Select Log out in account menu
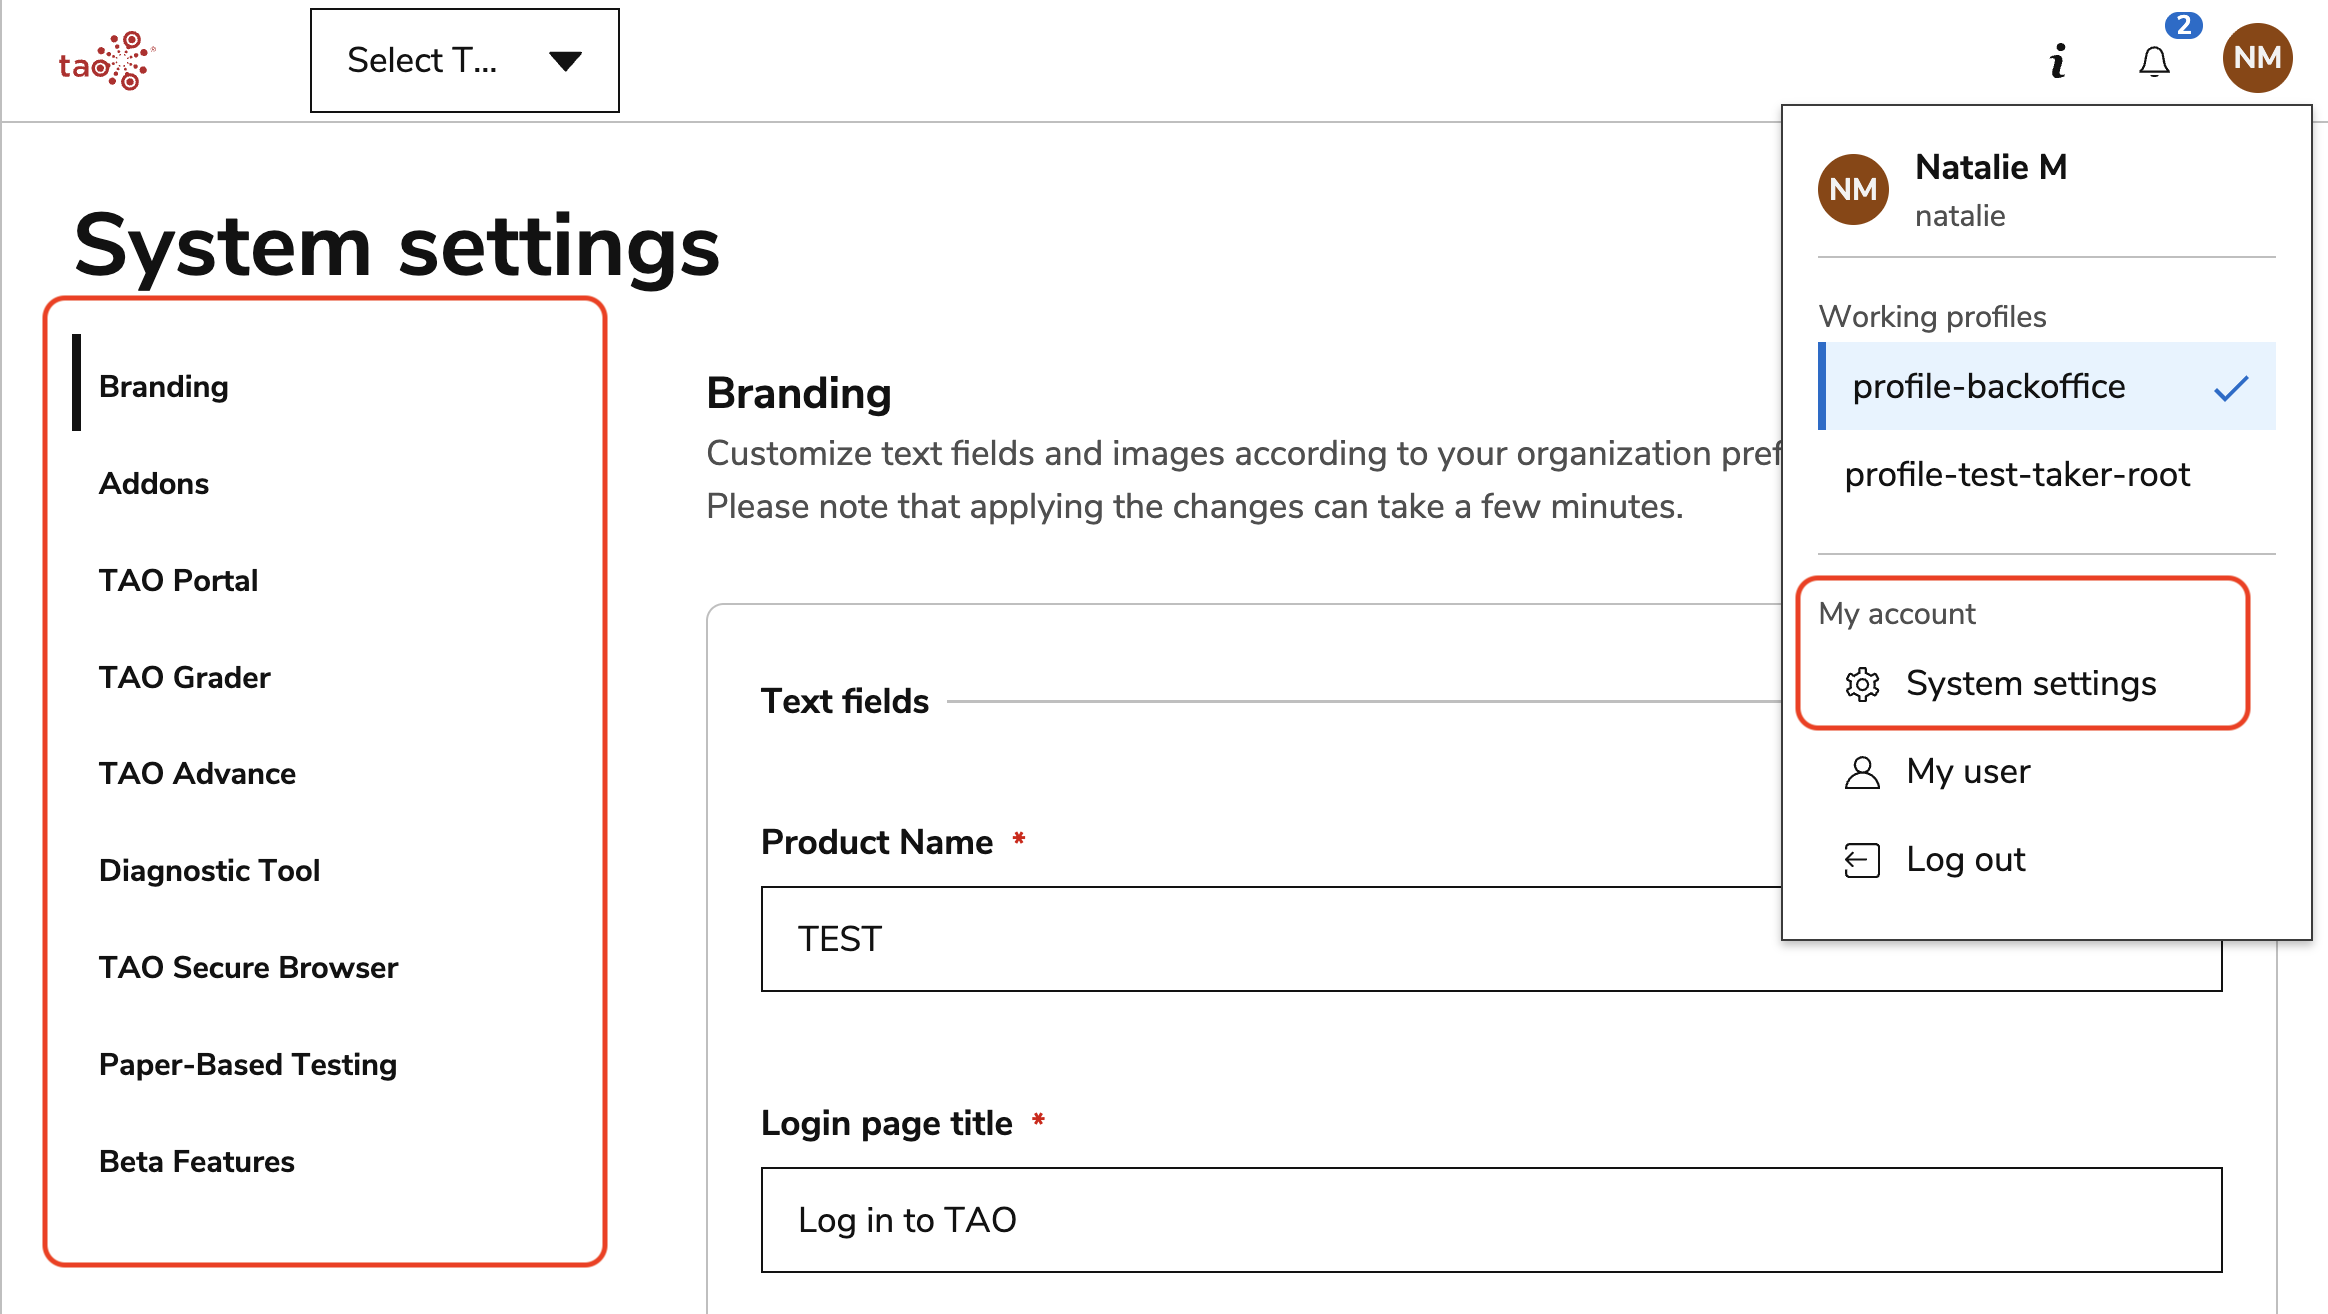The height and width of the screenshot is (1314, 2328). click(1966, 860)
